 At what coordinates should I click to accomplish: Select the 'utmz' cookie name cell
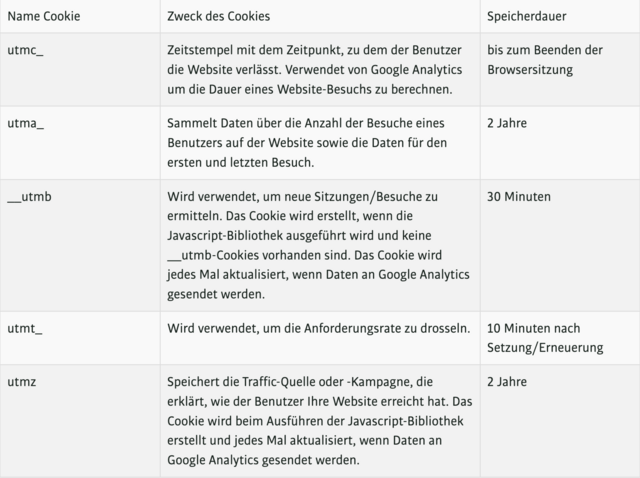pyautogui.click(x=22, y=382)
